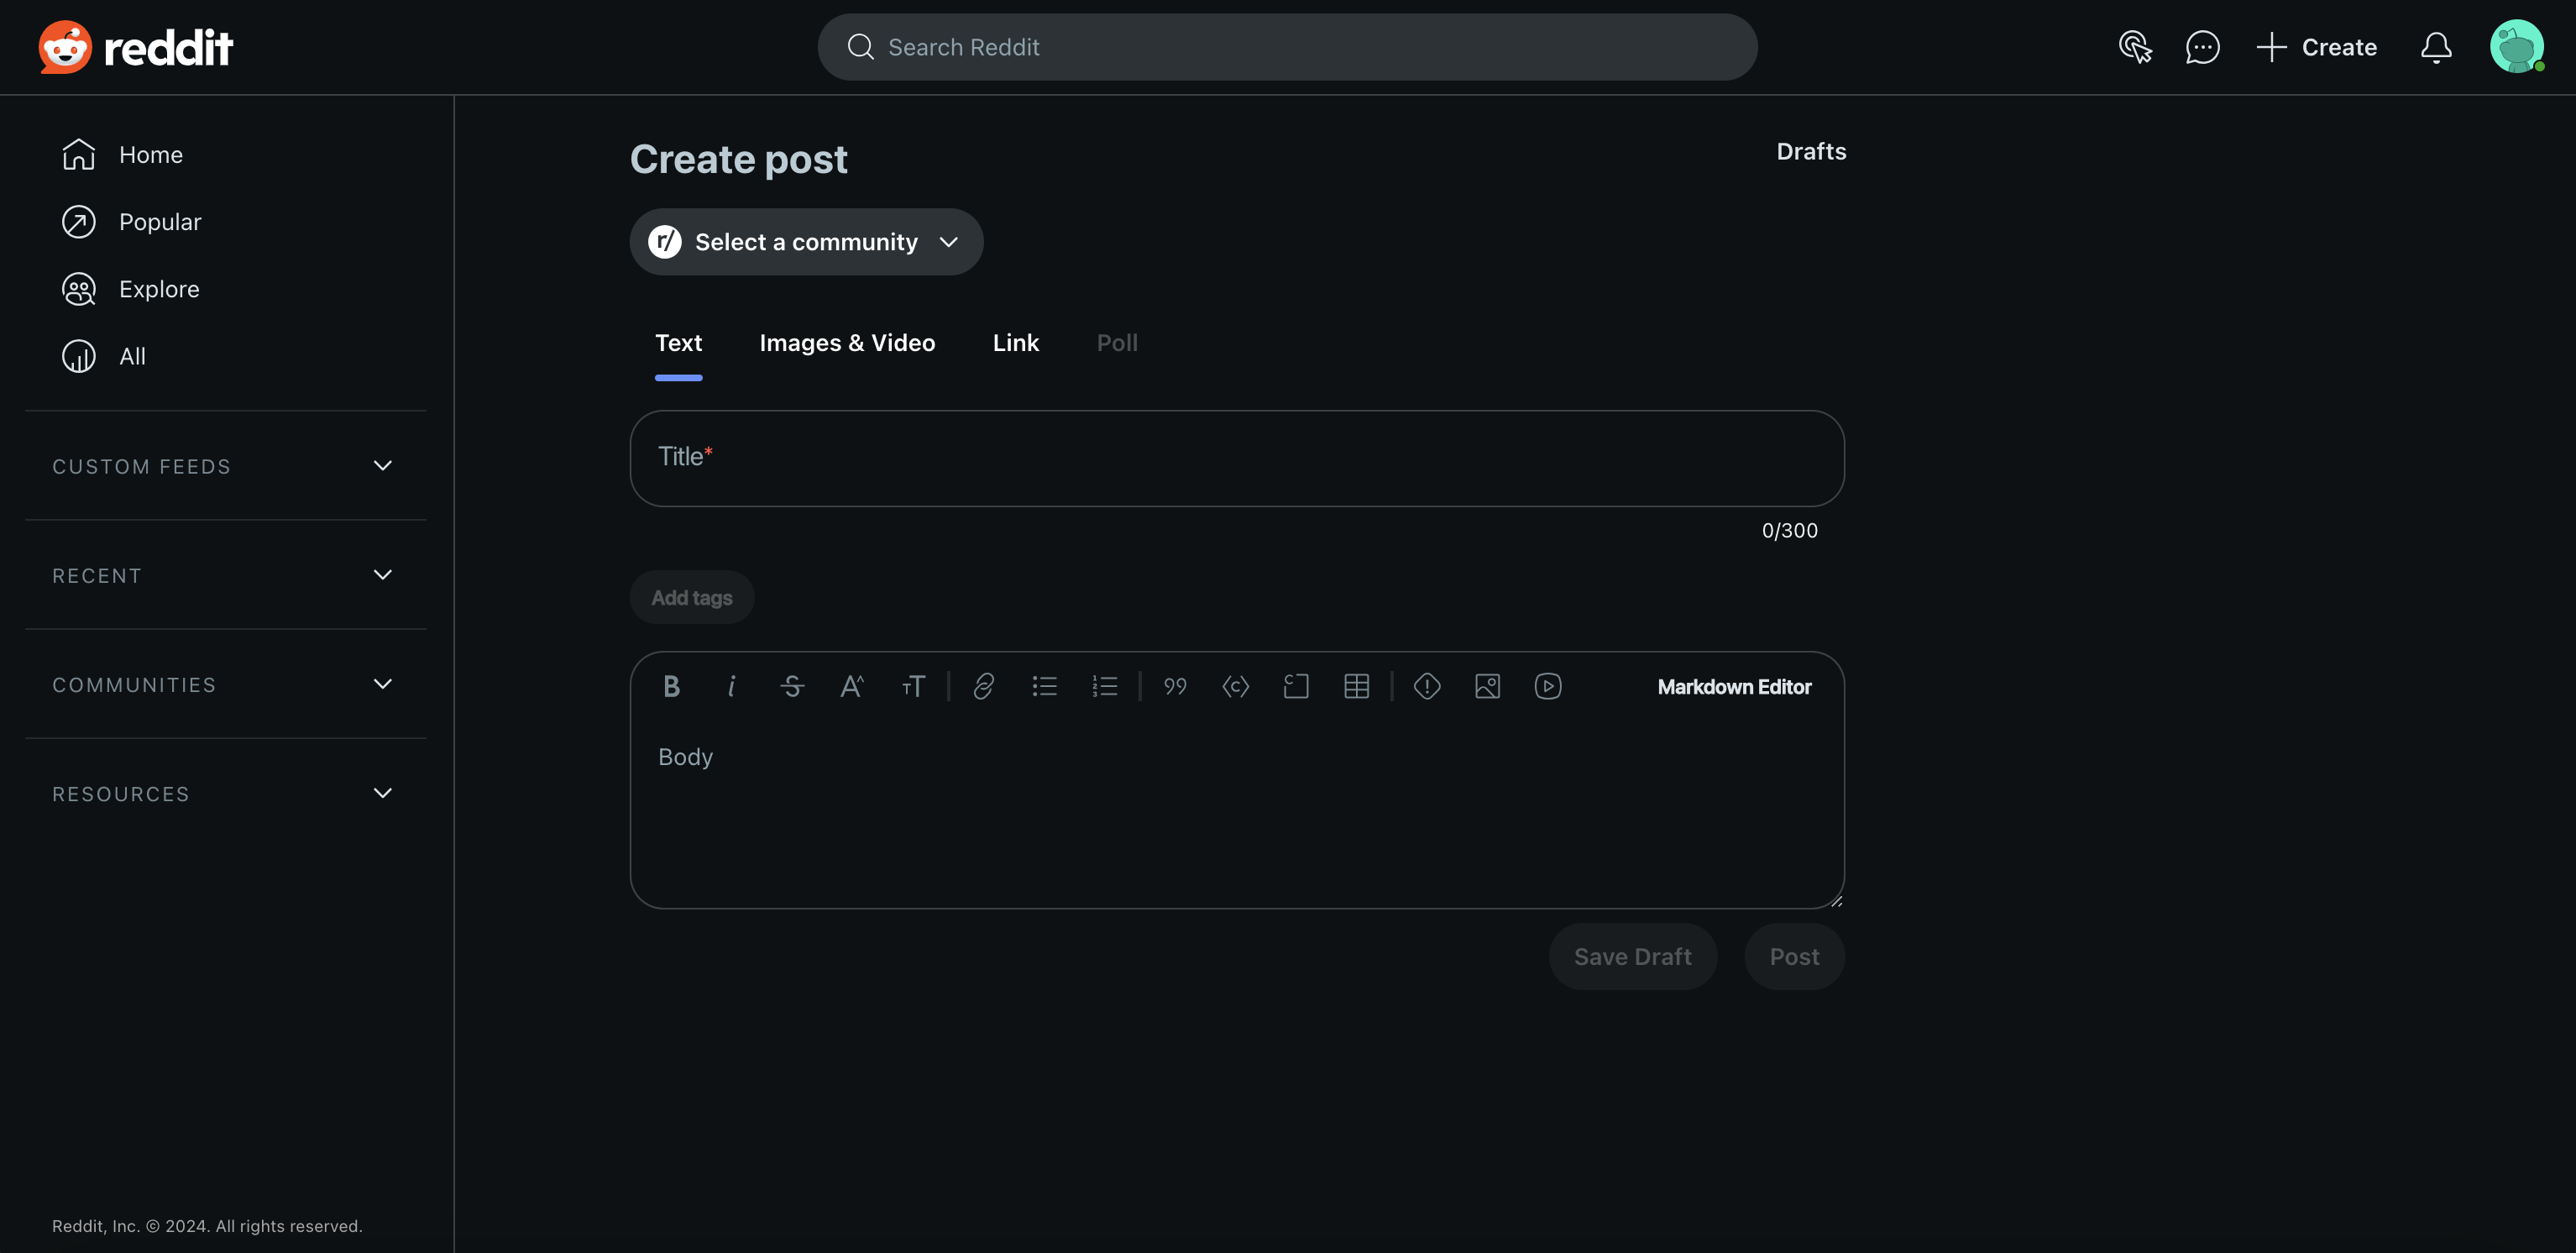Insert a quote block
The image size is (2576, 1253).
[x=1175, y=686]
